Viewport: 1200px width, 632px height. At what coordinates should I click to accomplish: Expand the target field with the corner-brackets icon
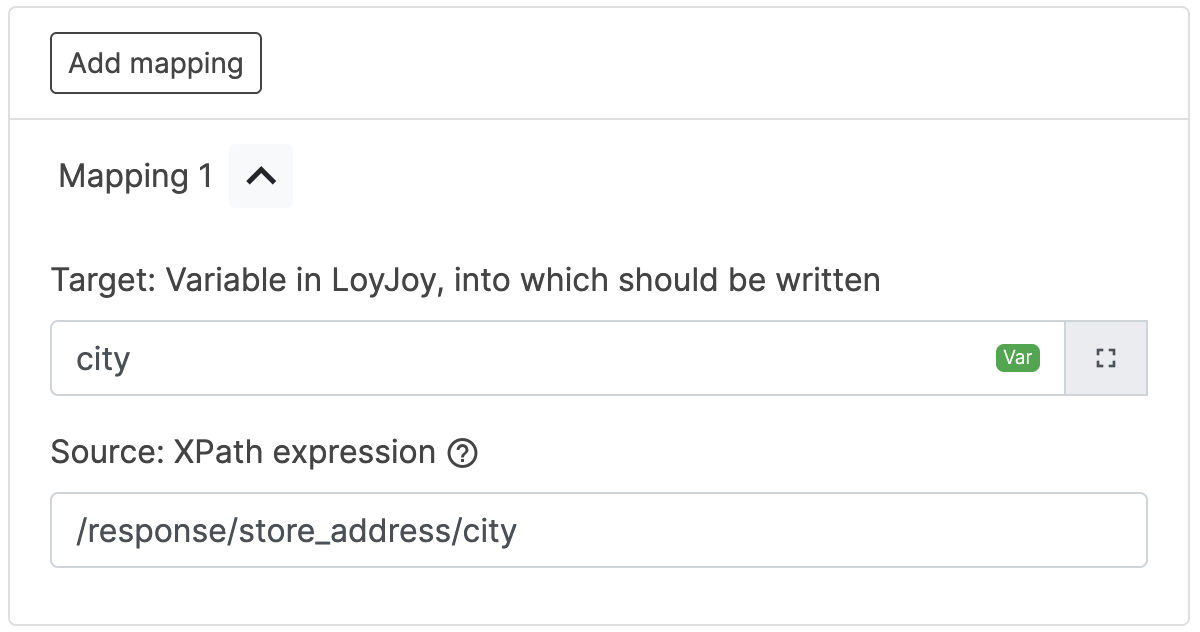[1105, 358]
